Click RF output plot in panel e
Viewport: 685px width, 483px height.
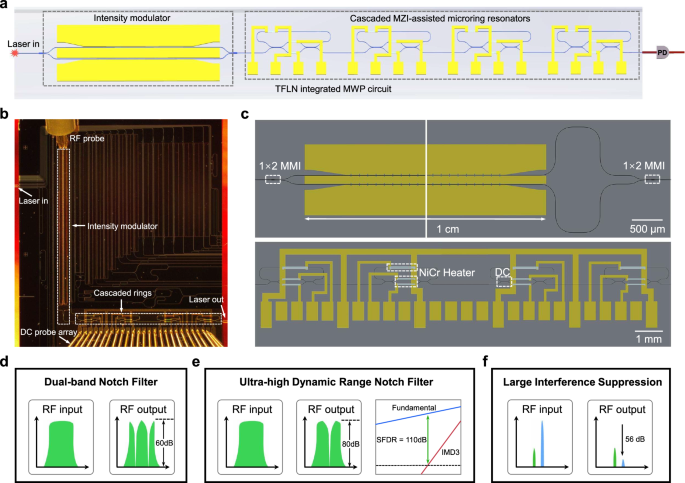pos(329,437)
